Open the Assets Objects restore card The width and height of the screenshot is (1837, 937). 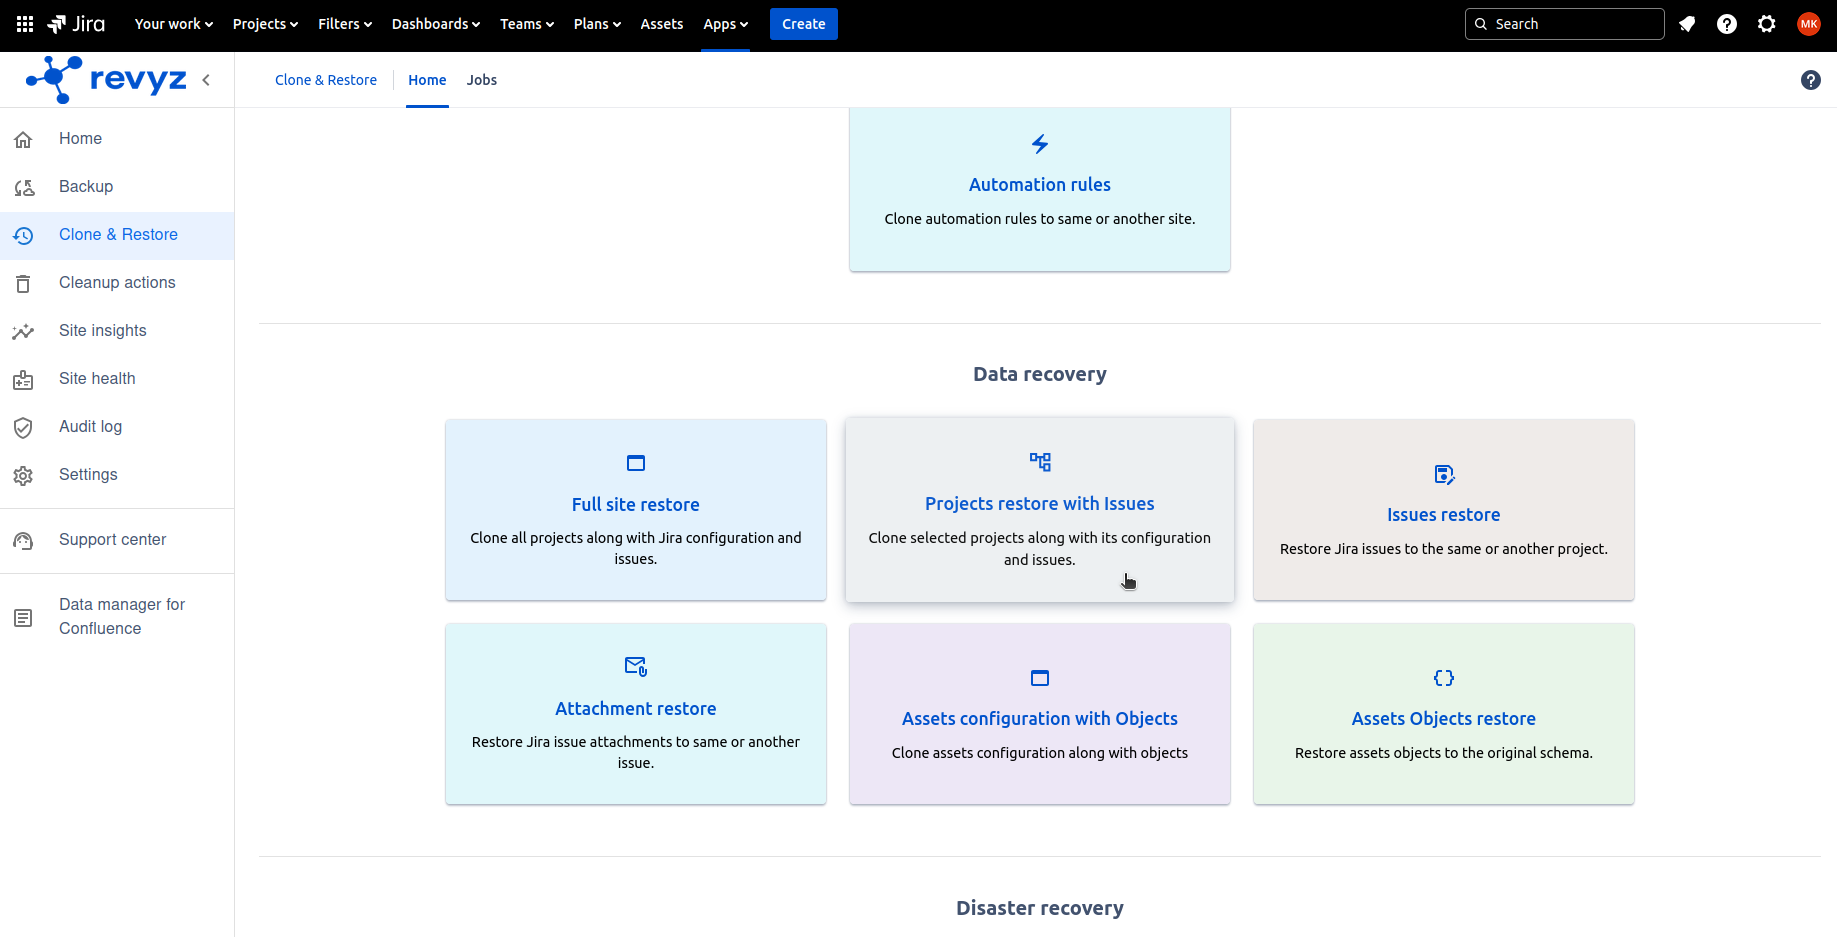click(x=1443, y=714)
